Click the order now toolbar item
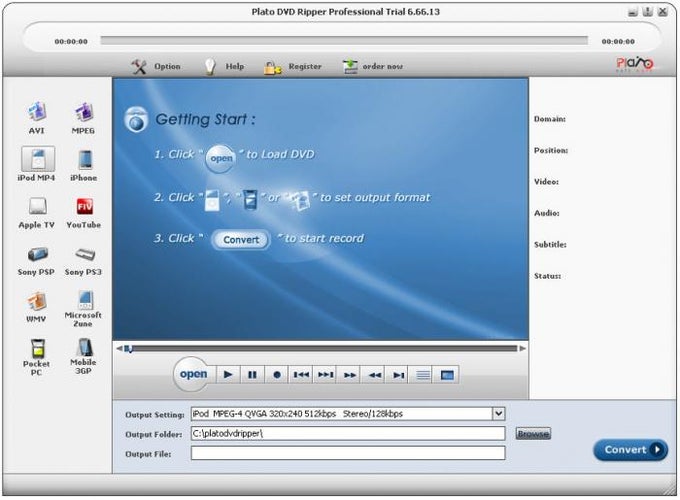The width and height of the screenshot is (680, 500). click(373, 66)
